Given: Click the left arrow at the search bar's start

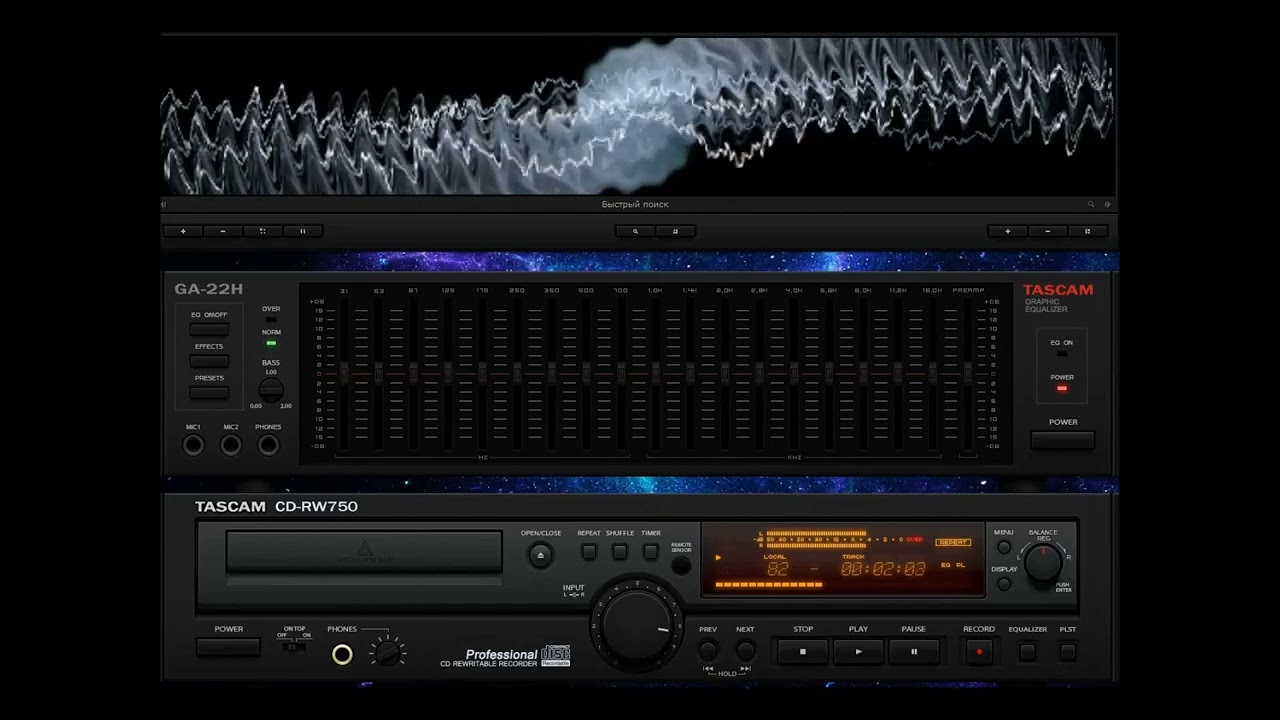Looking at the screenshot, I should click(x=164, y=204).
